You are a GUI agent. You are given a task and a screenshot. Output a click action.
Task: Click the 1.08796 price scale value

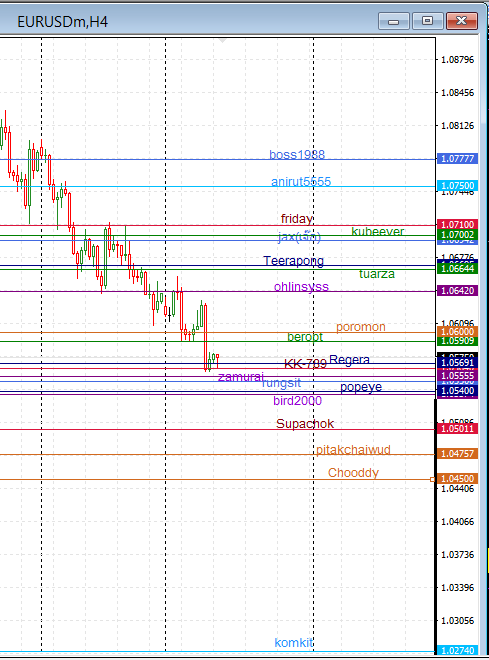457,60
